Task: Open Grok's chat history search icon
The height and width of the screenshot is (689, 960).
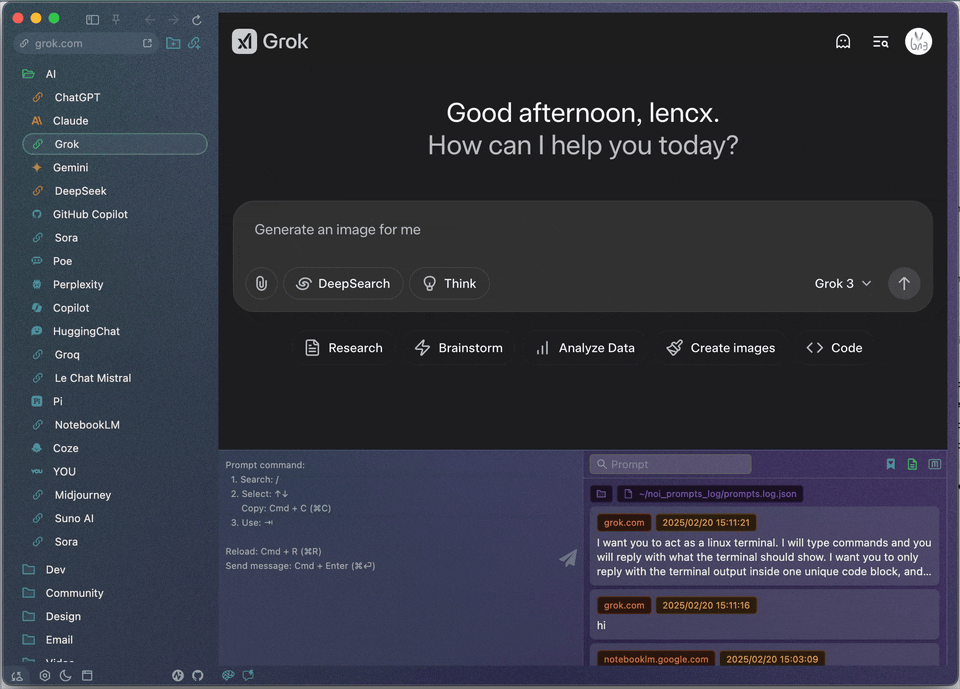Action: tap(880, 41)
